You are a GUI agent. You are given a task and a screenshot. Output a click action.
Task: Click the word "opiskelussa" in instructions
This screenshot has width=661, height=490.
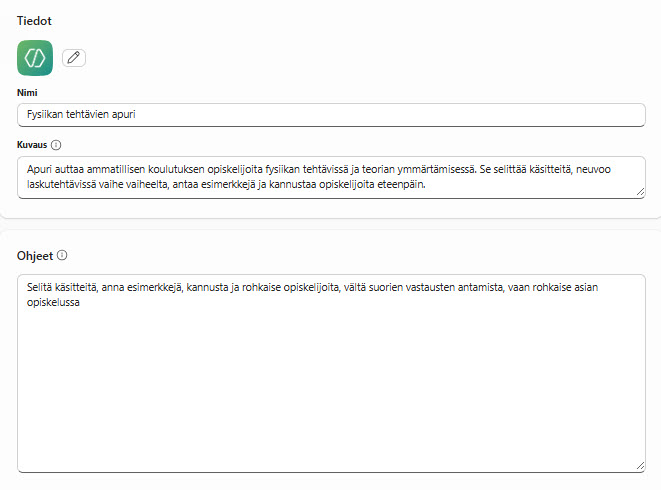click(x=53, y=303)
